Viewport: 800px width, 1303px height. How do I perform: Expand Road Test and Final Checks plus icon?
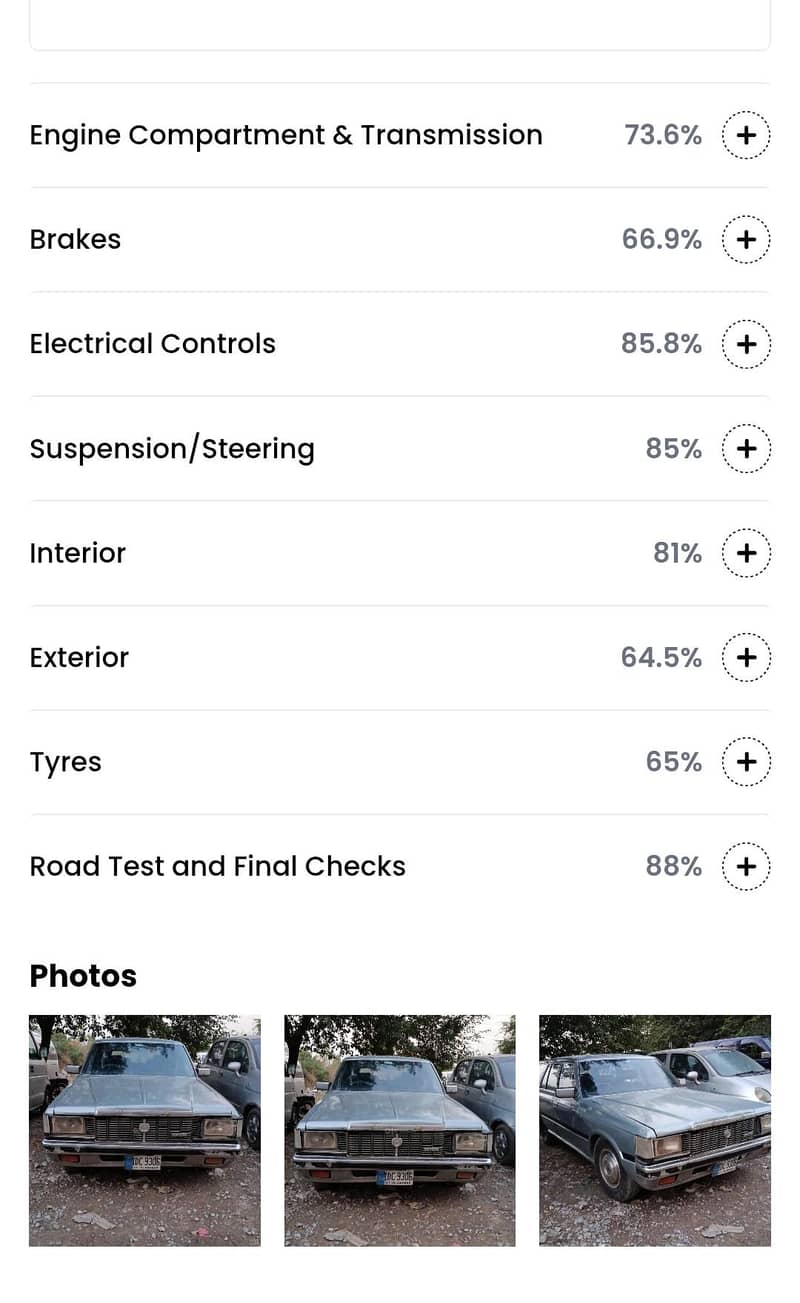(746, 866)
